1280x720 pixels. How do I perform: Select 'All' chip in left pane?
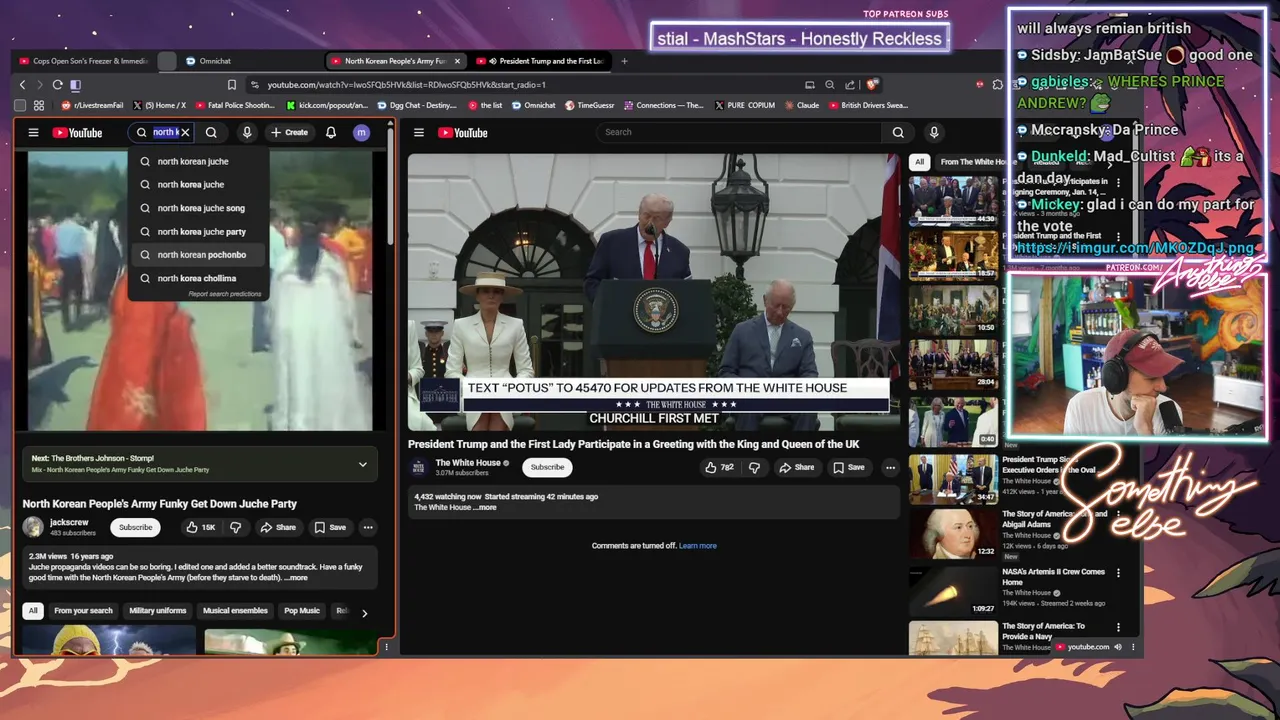pyautogui.click(x=33, y=610)
